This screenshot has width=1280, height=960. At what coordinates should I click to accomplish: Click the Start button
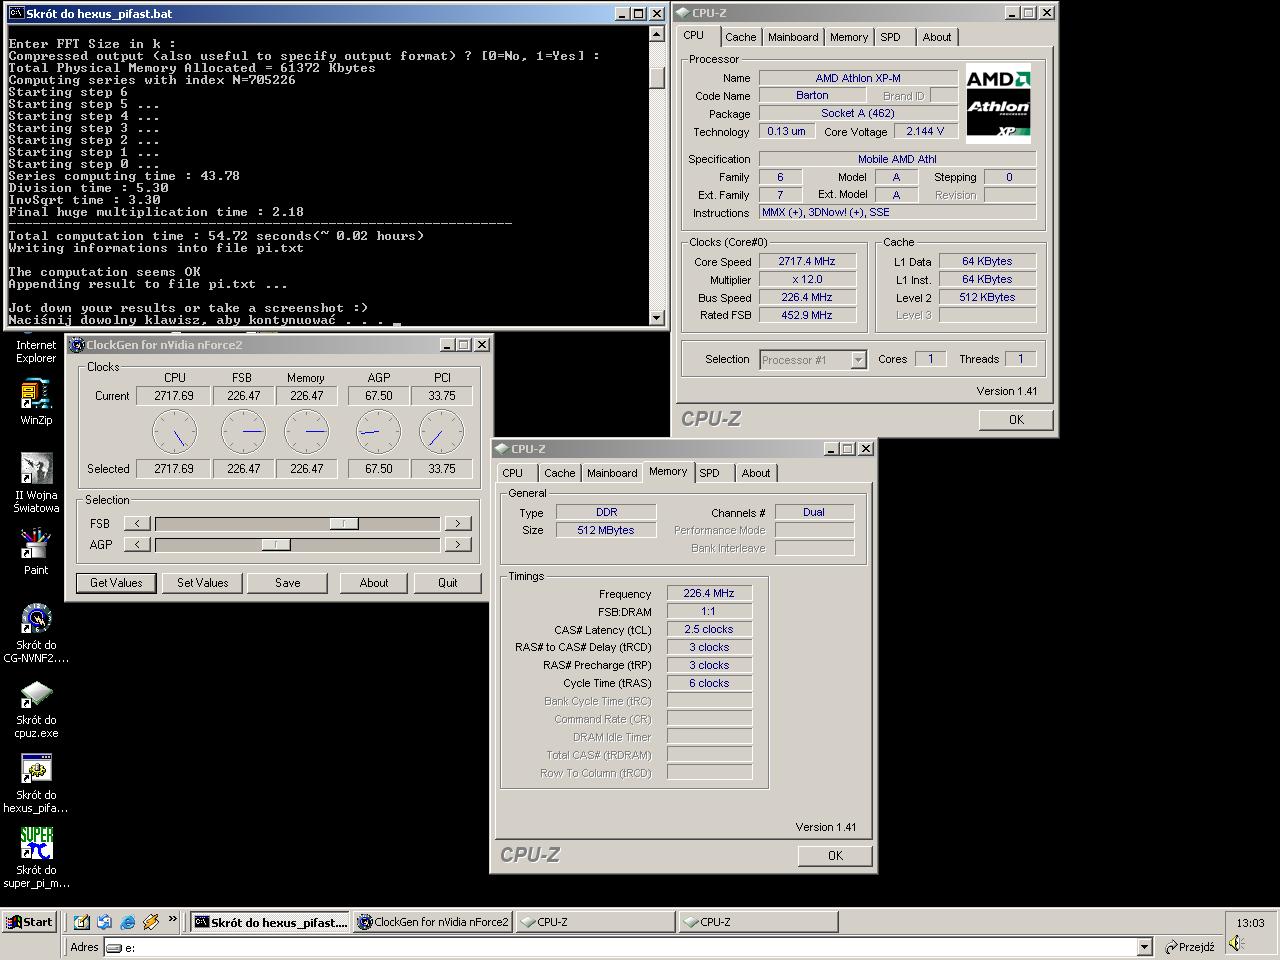[29, 922]
